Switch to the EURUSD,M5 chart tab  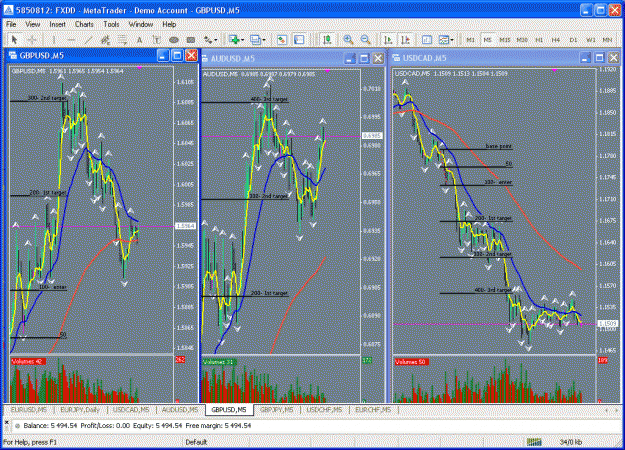tap(28, 410)
